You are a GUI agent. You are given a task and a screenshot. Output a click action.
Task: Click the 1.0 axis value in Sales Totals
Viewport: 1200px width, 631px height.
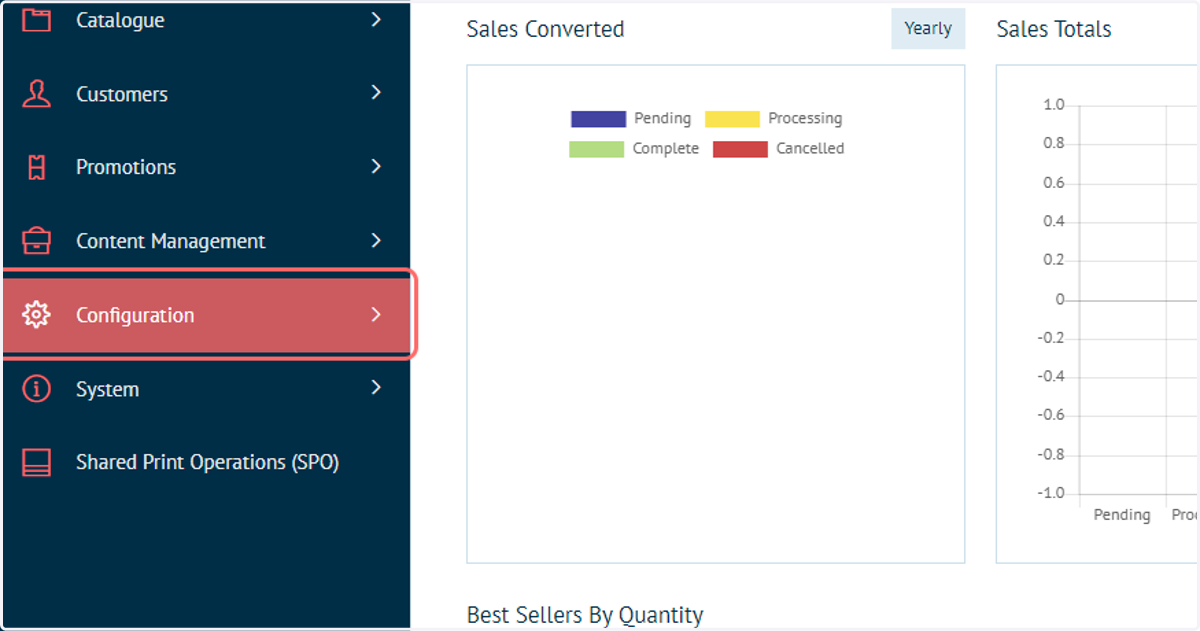pyautogui.click(x=1054, y=104)
